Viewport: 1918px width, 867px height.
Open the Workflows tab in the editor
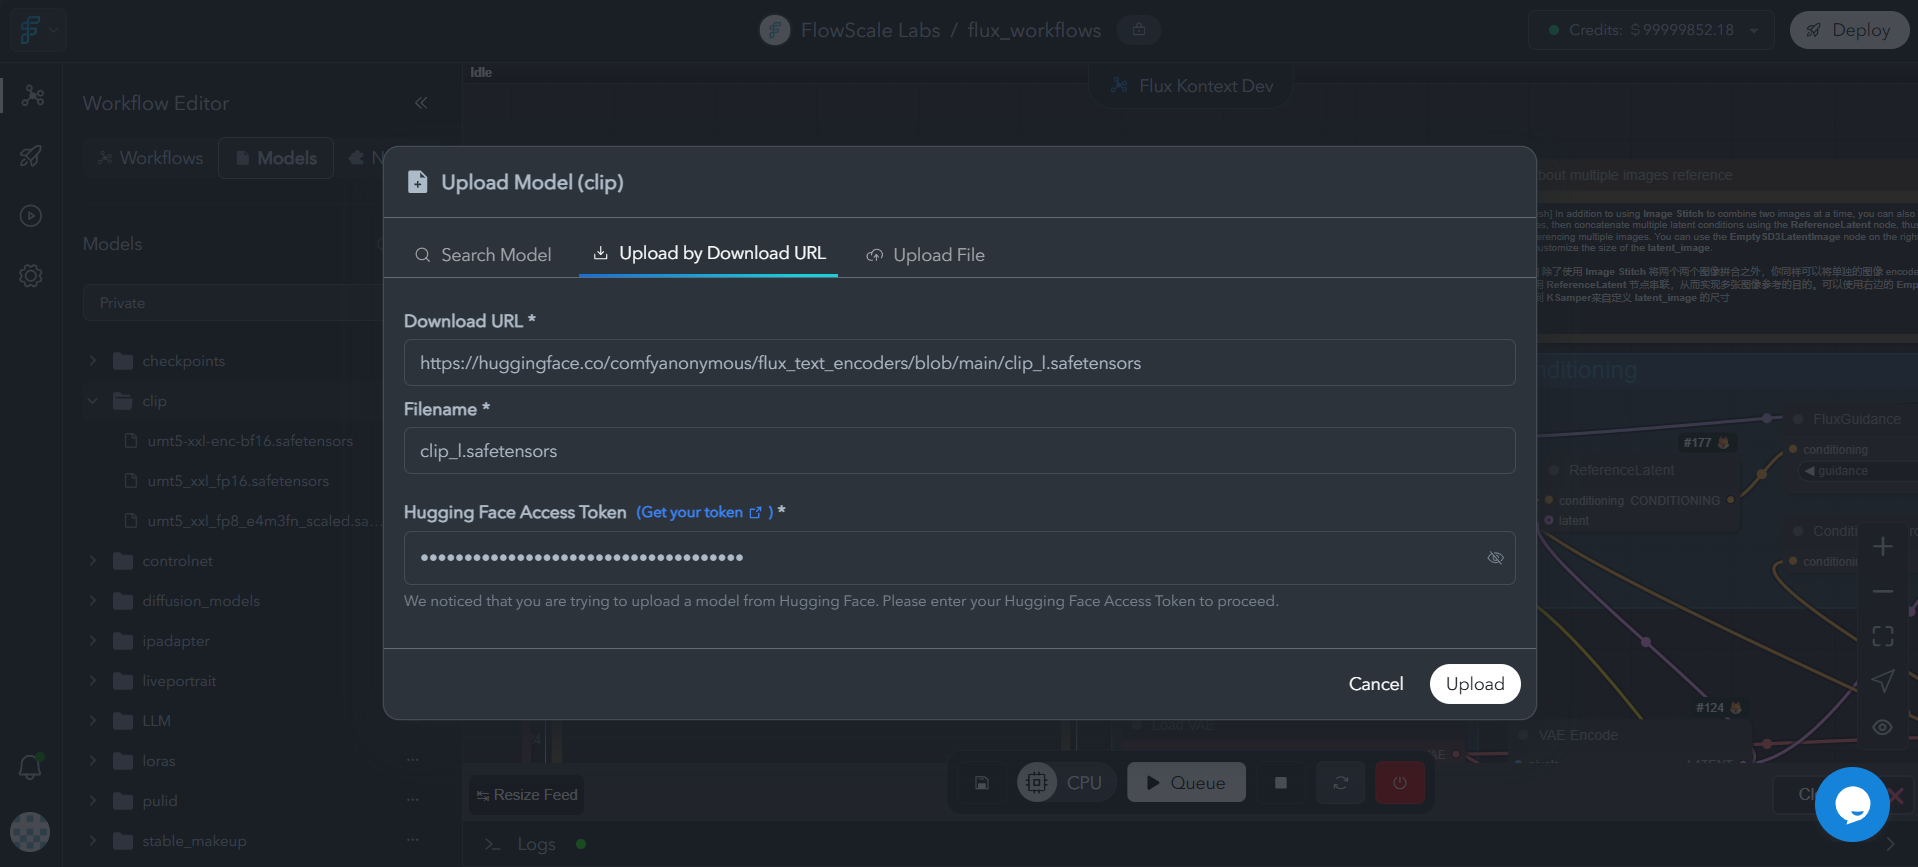[150, 158]
